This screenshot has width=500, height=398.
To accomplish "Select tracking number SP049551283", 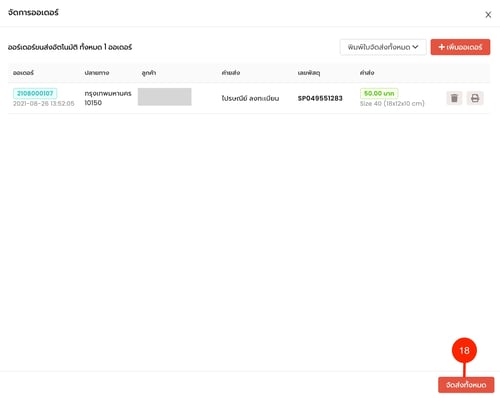I will point(320,98).
